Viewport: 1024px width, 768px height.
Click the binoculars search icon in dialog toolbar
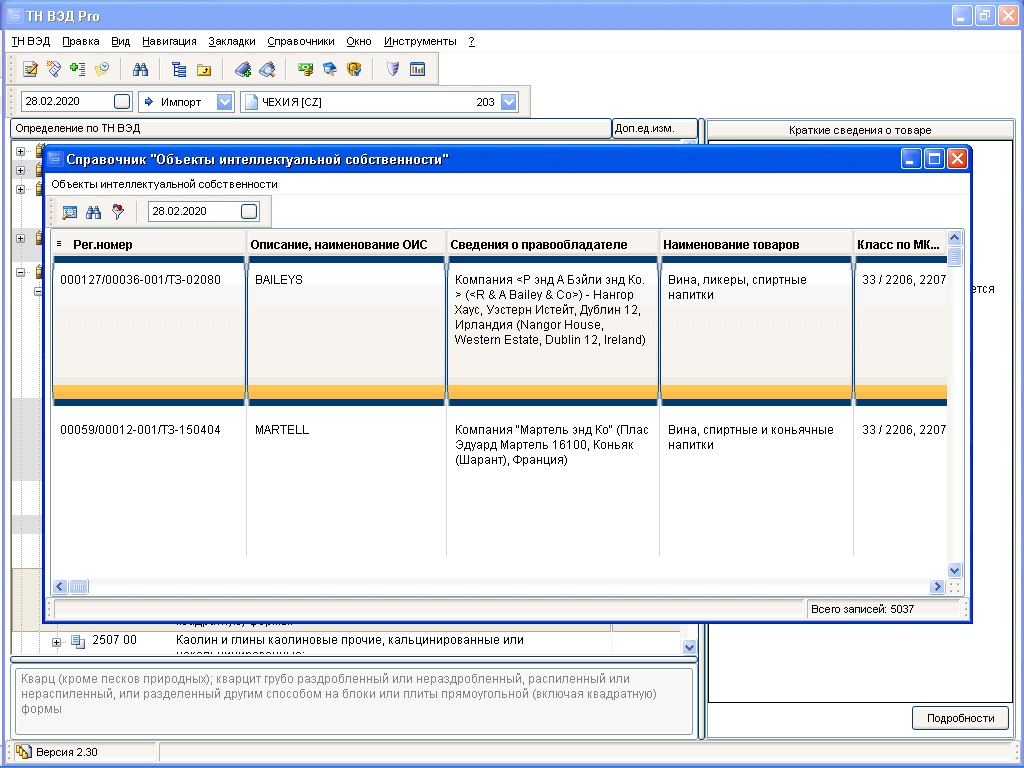[93, 212]
